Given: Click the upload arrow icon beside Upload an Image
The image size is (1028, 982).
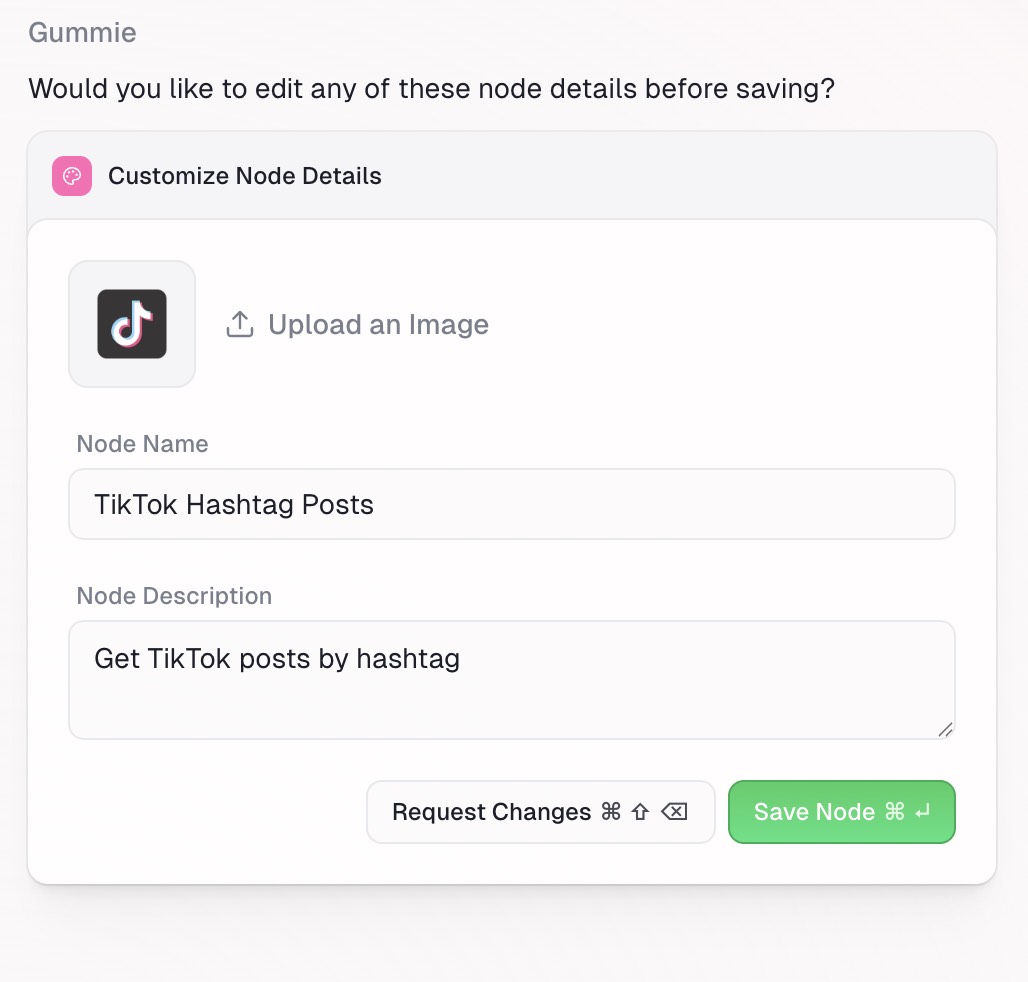Looking at the screenshot, I should (239, 324).
